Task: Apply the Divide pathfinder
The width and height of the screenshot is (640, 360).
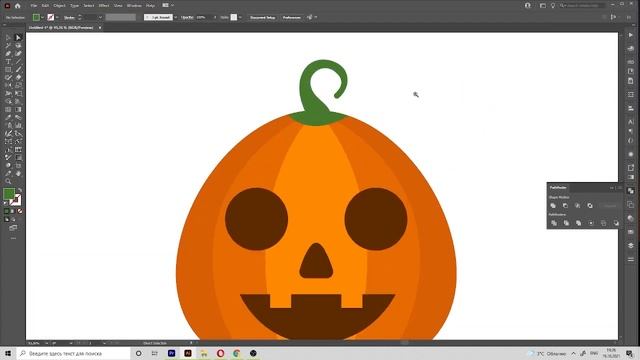Action: (x=554, y=223)
